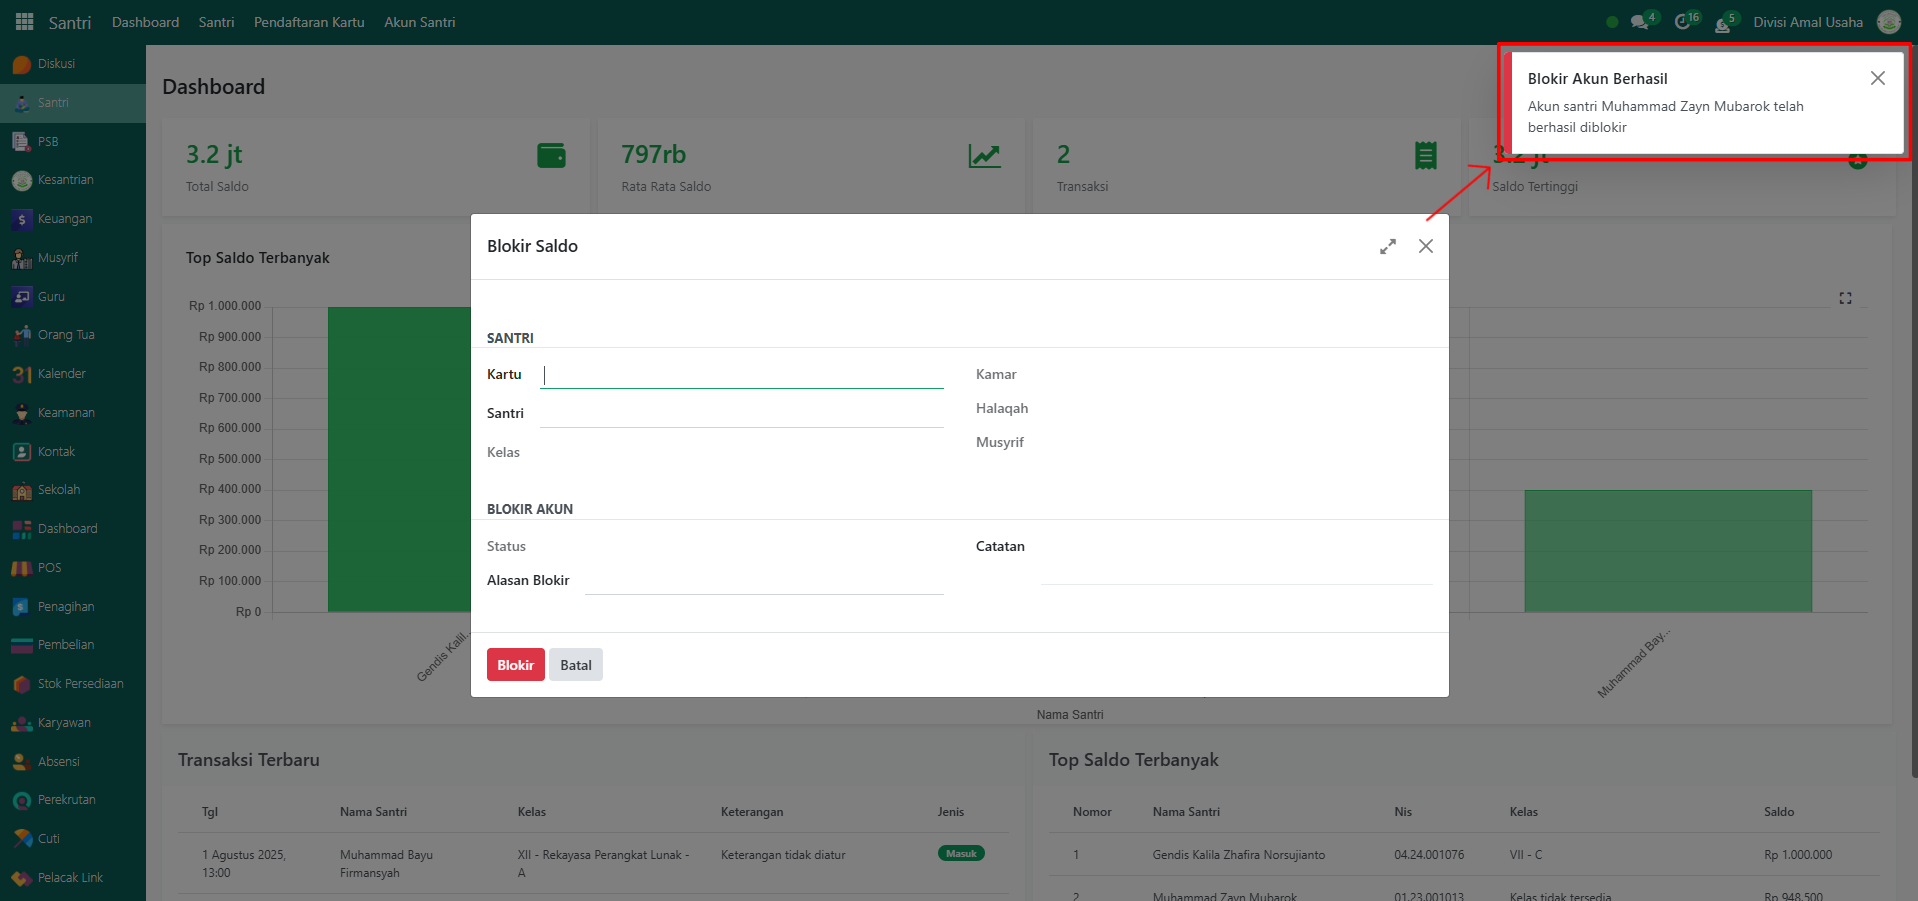Expand the Blokir Saldo dialog to fullscreen
Screen dimensions: 1918x901
[1387, 246]
